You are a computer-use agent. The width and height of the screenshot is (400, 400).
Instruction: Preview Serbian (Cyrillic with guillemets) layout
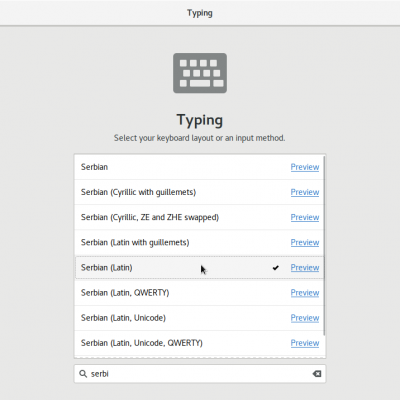click(305, 192)
